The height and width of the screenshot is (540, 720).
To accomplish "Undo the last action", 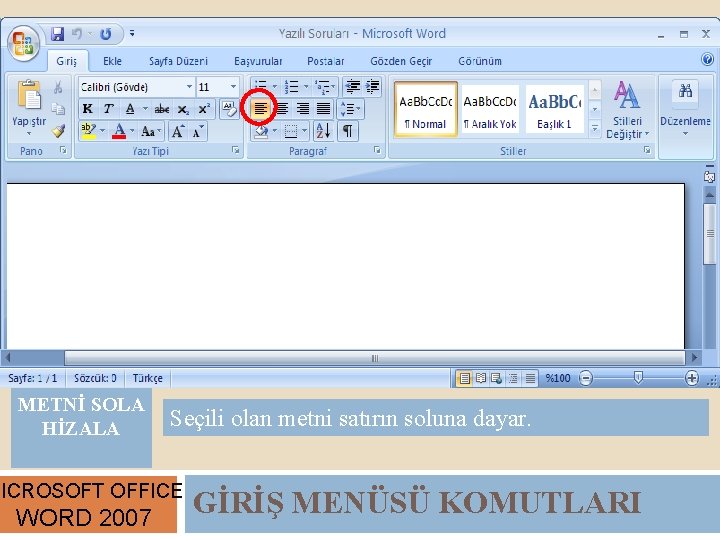I will click(77, 34).
